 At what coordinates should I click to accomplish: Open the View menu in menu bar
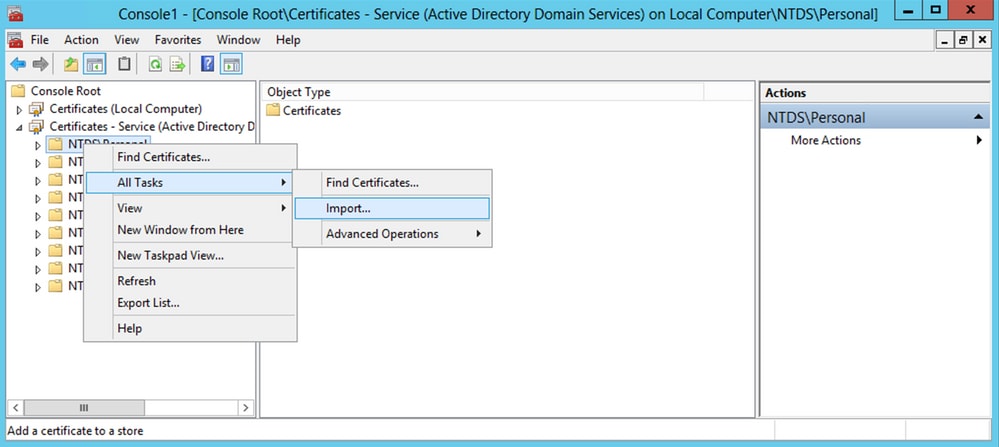coord(127,39)
